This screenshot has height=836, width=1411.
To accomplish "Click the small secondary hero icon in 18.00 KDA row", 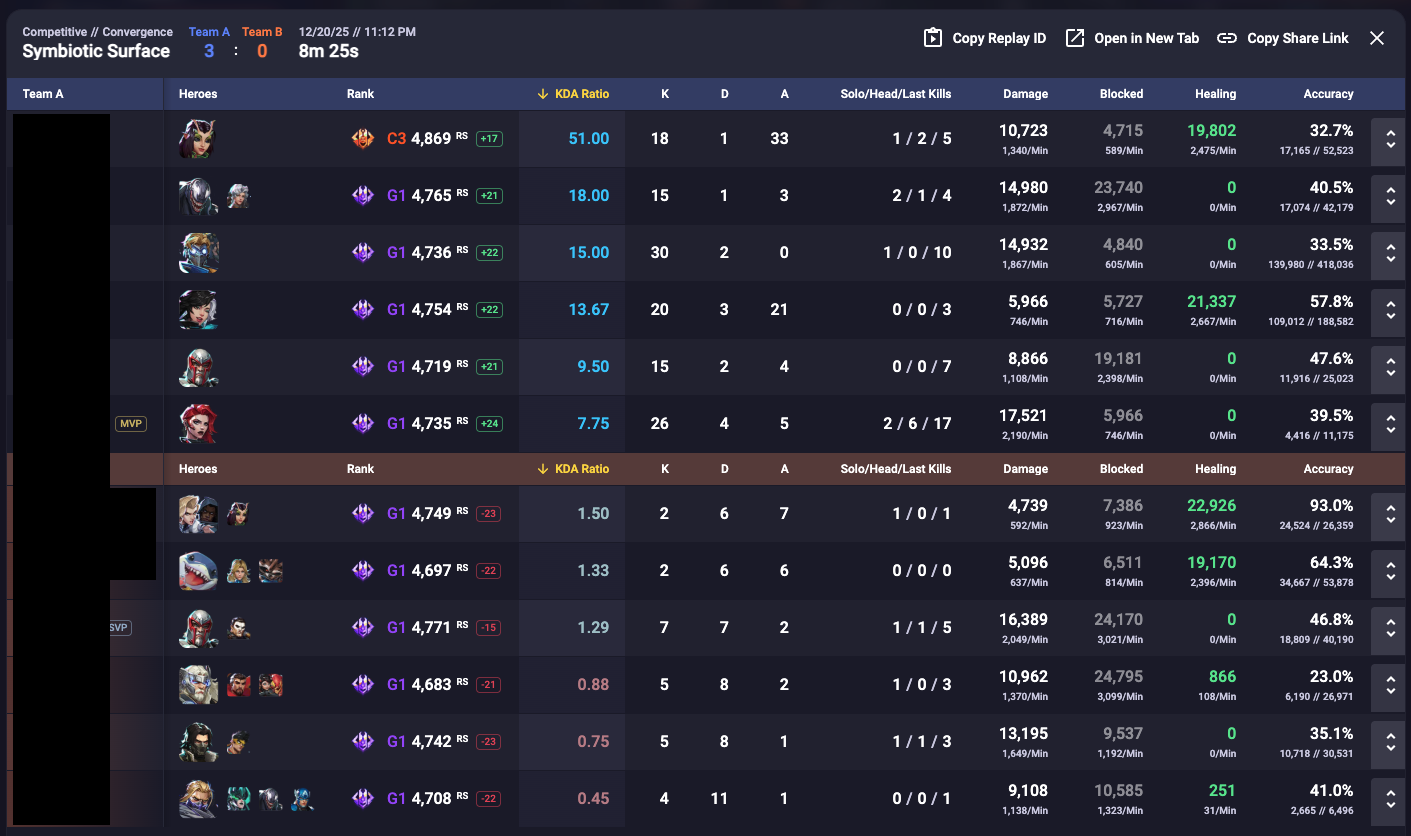I will coord(238,196).
